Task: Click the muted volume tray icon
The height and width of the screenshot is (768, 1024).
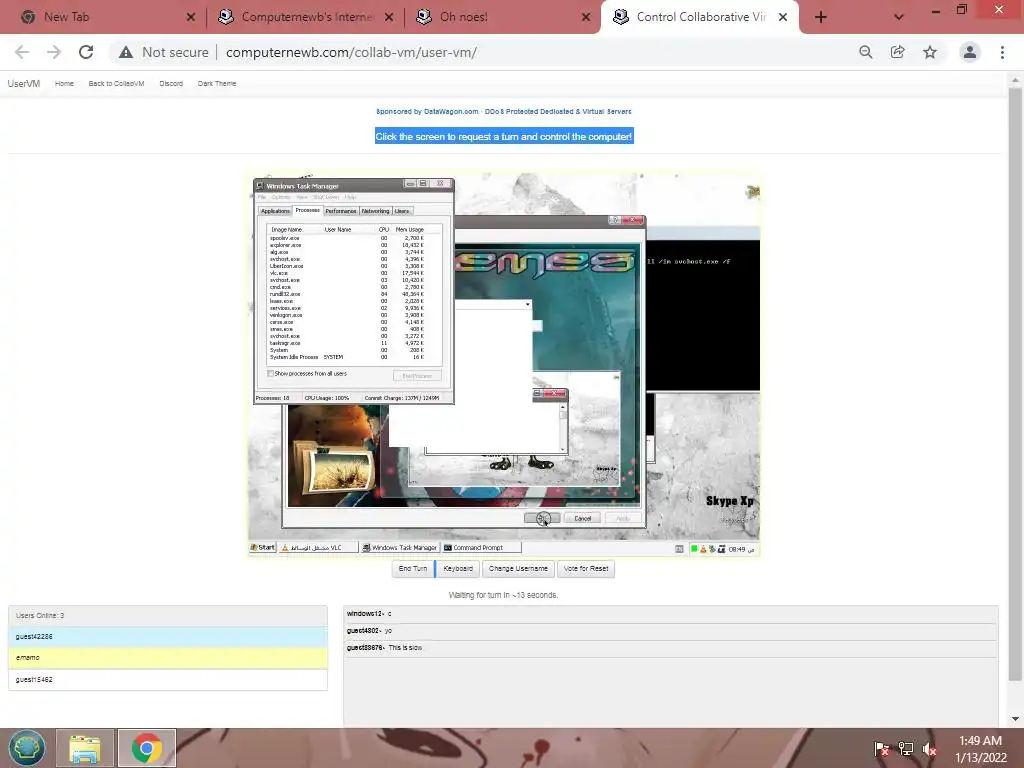Action: pos(930,749)
